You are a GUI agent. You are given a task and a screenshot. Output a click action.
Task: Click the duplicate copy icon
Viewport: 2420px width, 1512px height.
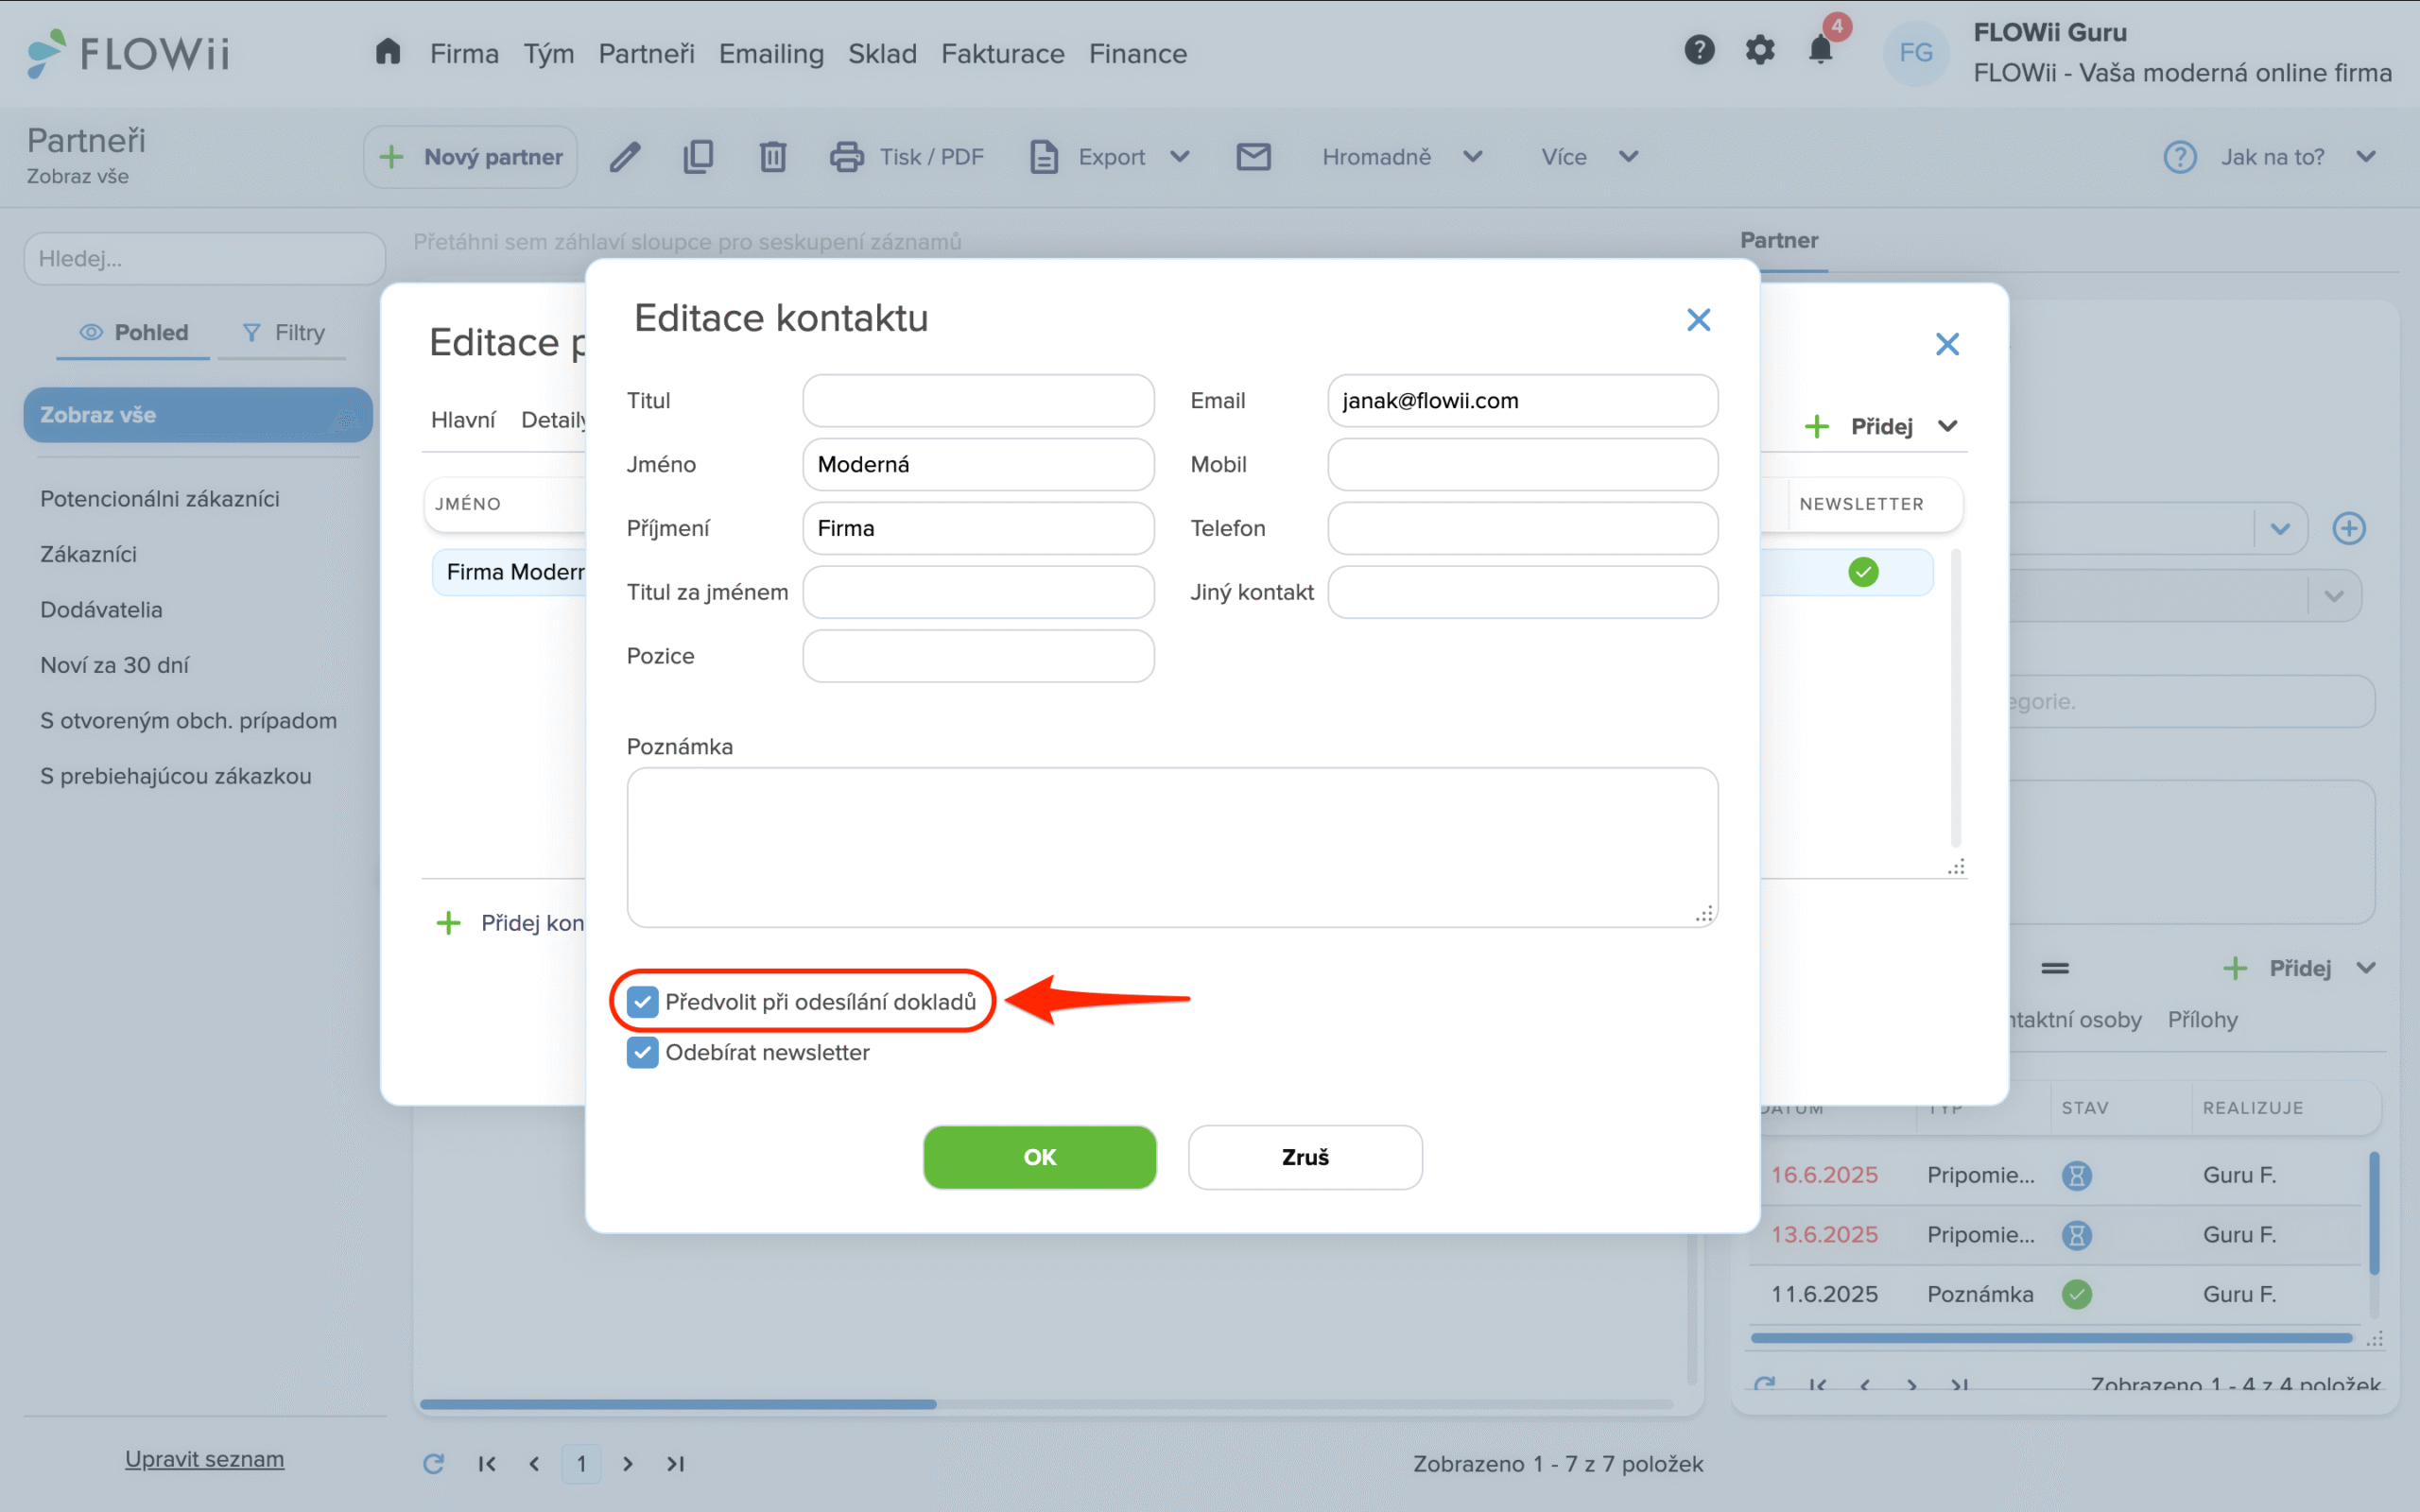(698, 157)
